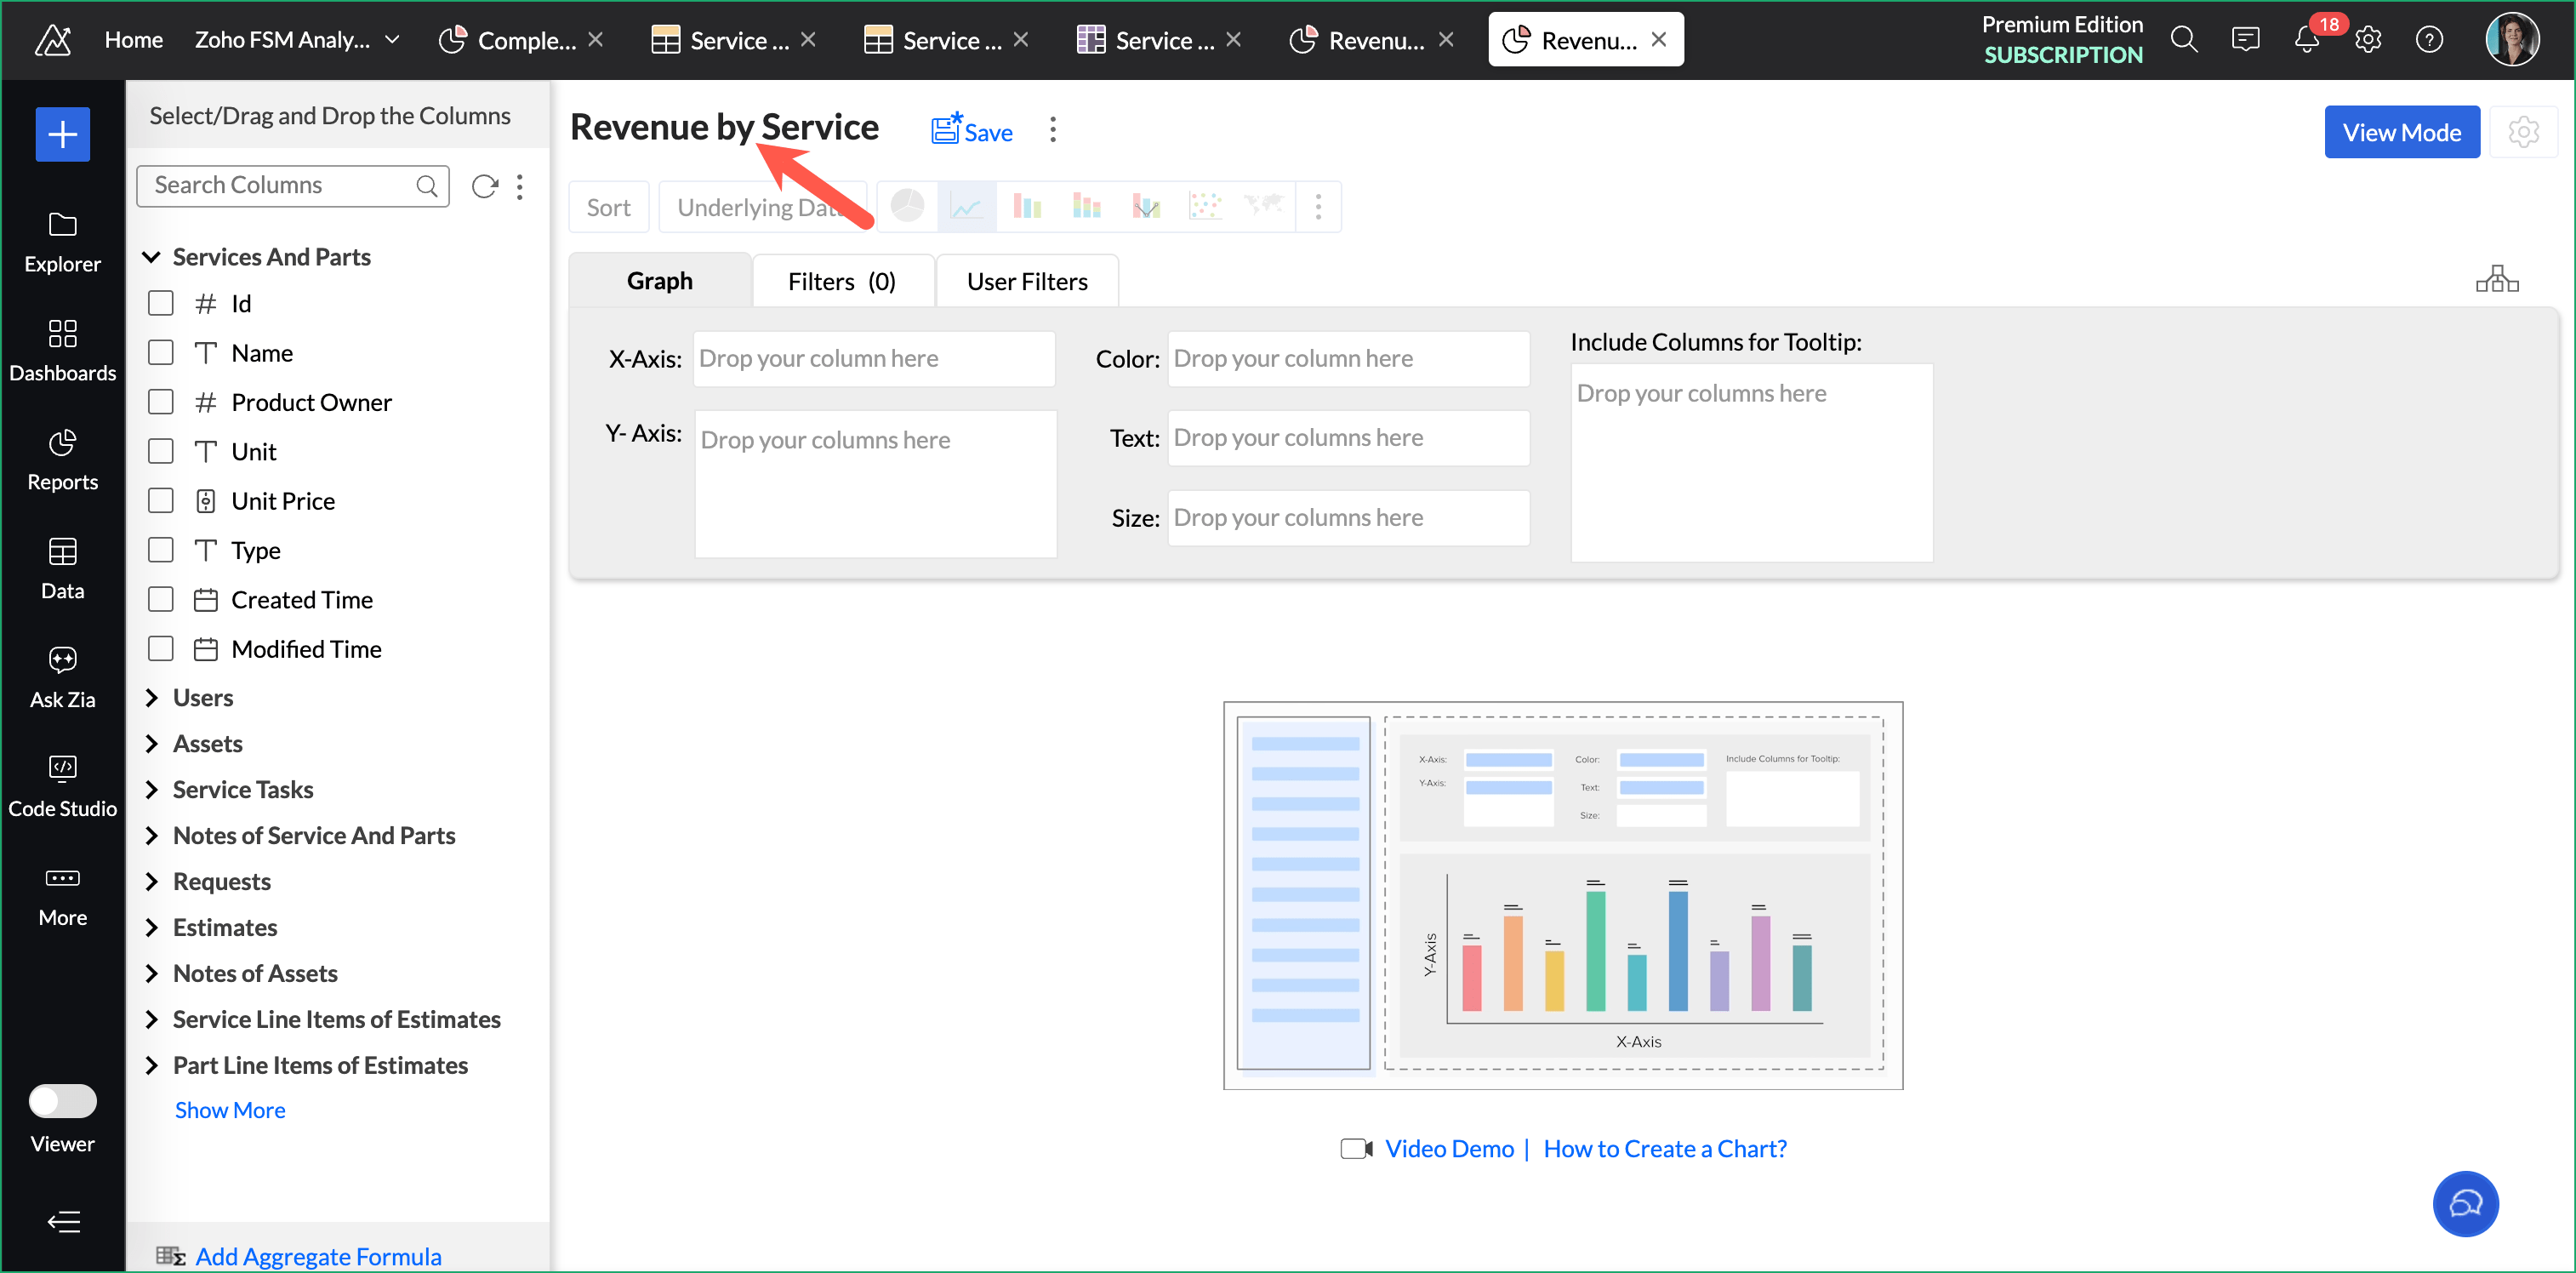Image resolution: width=2576 pixels, height=1273 pixels.
Task: Open Ask Zia in the sidebar
Action: (62, 677)
